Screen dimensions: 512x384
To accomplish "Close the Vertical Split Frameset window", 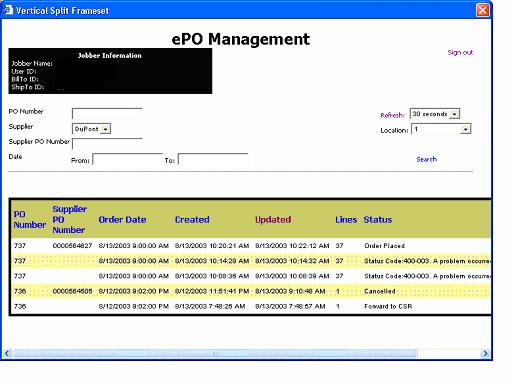I will click(483, 10).
